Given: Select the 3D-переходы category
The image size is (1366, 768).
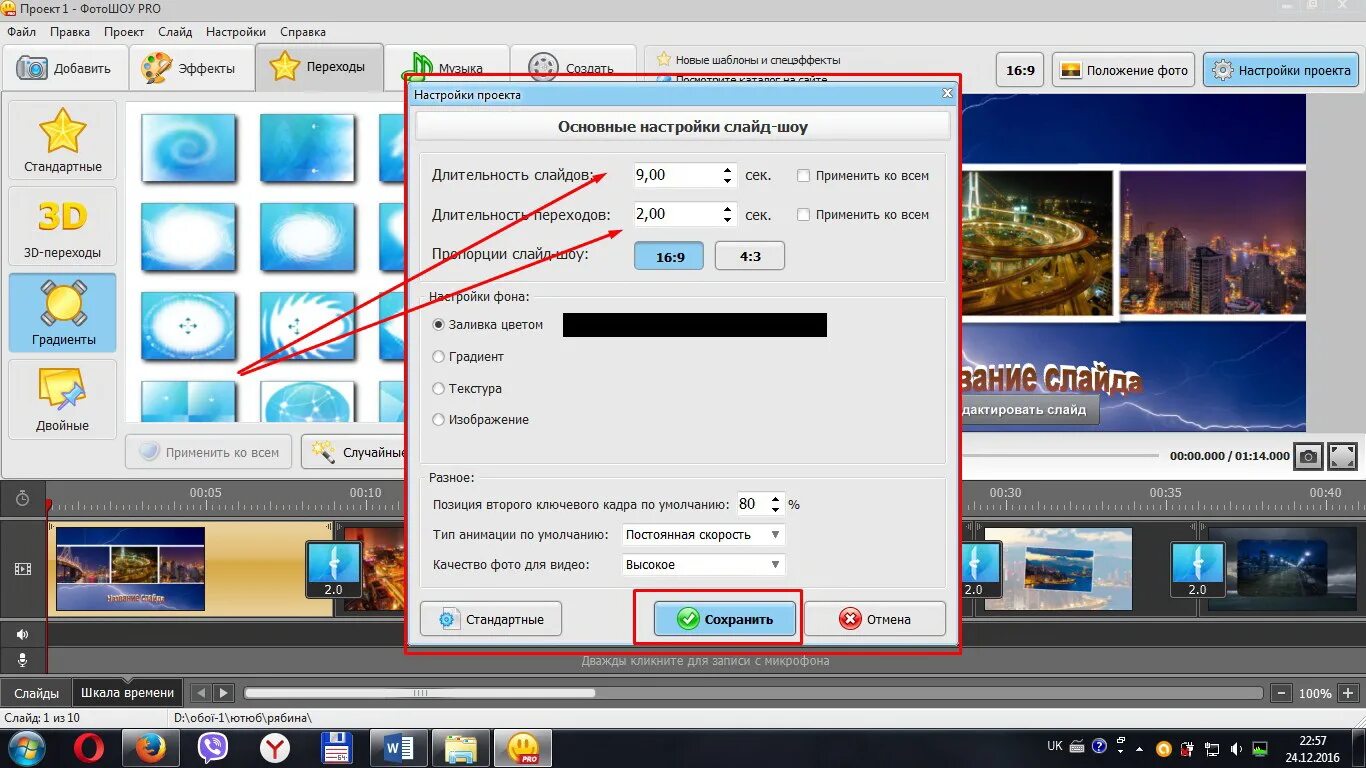Looking at the screenshot, I should point(62,227).
